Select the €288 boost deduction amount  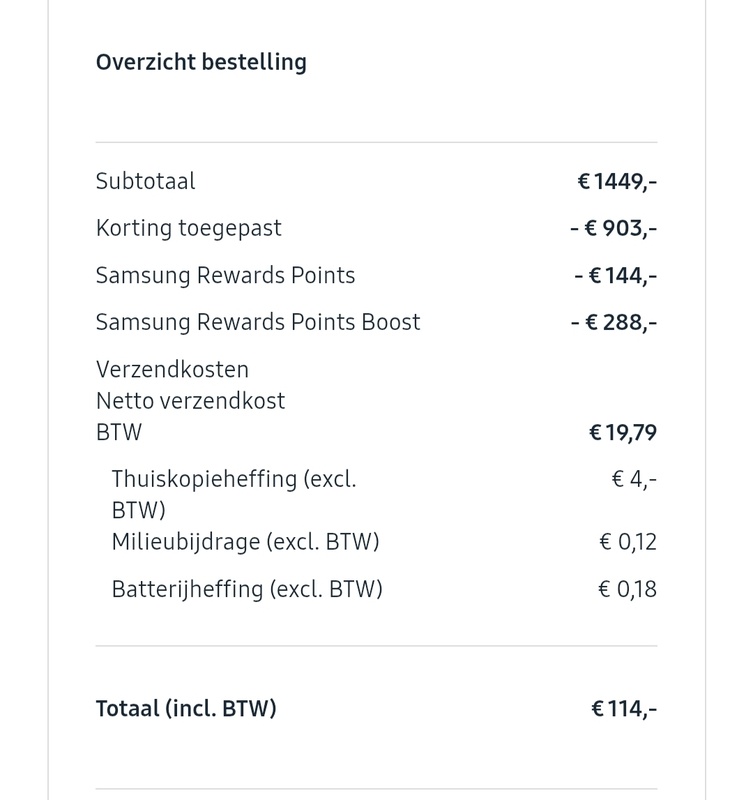[613, 322]
